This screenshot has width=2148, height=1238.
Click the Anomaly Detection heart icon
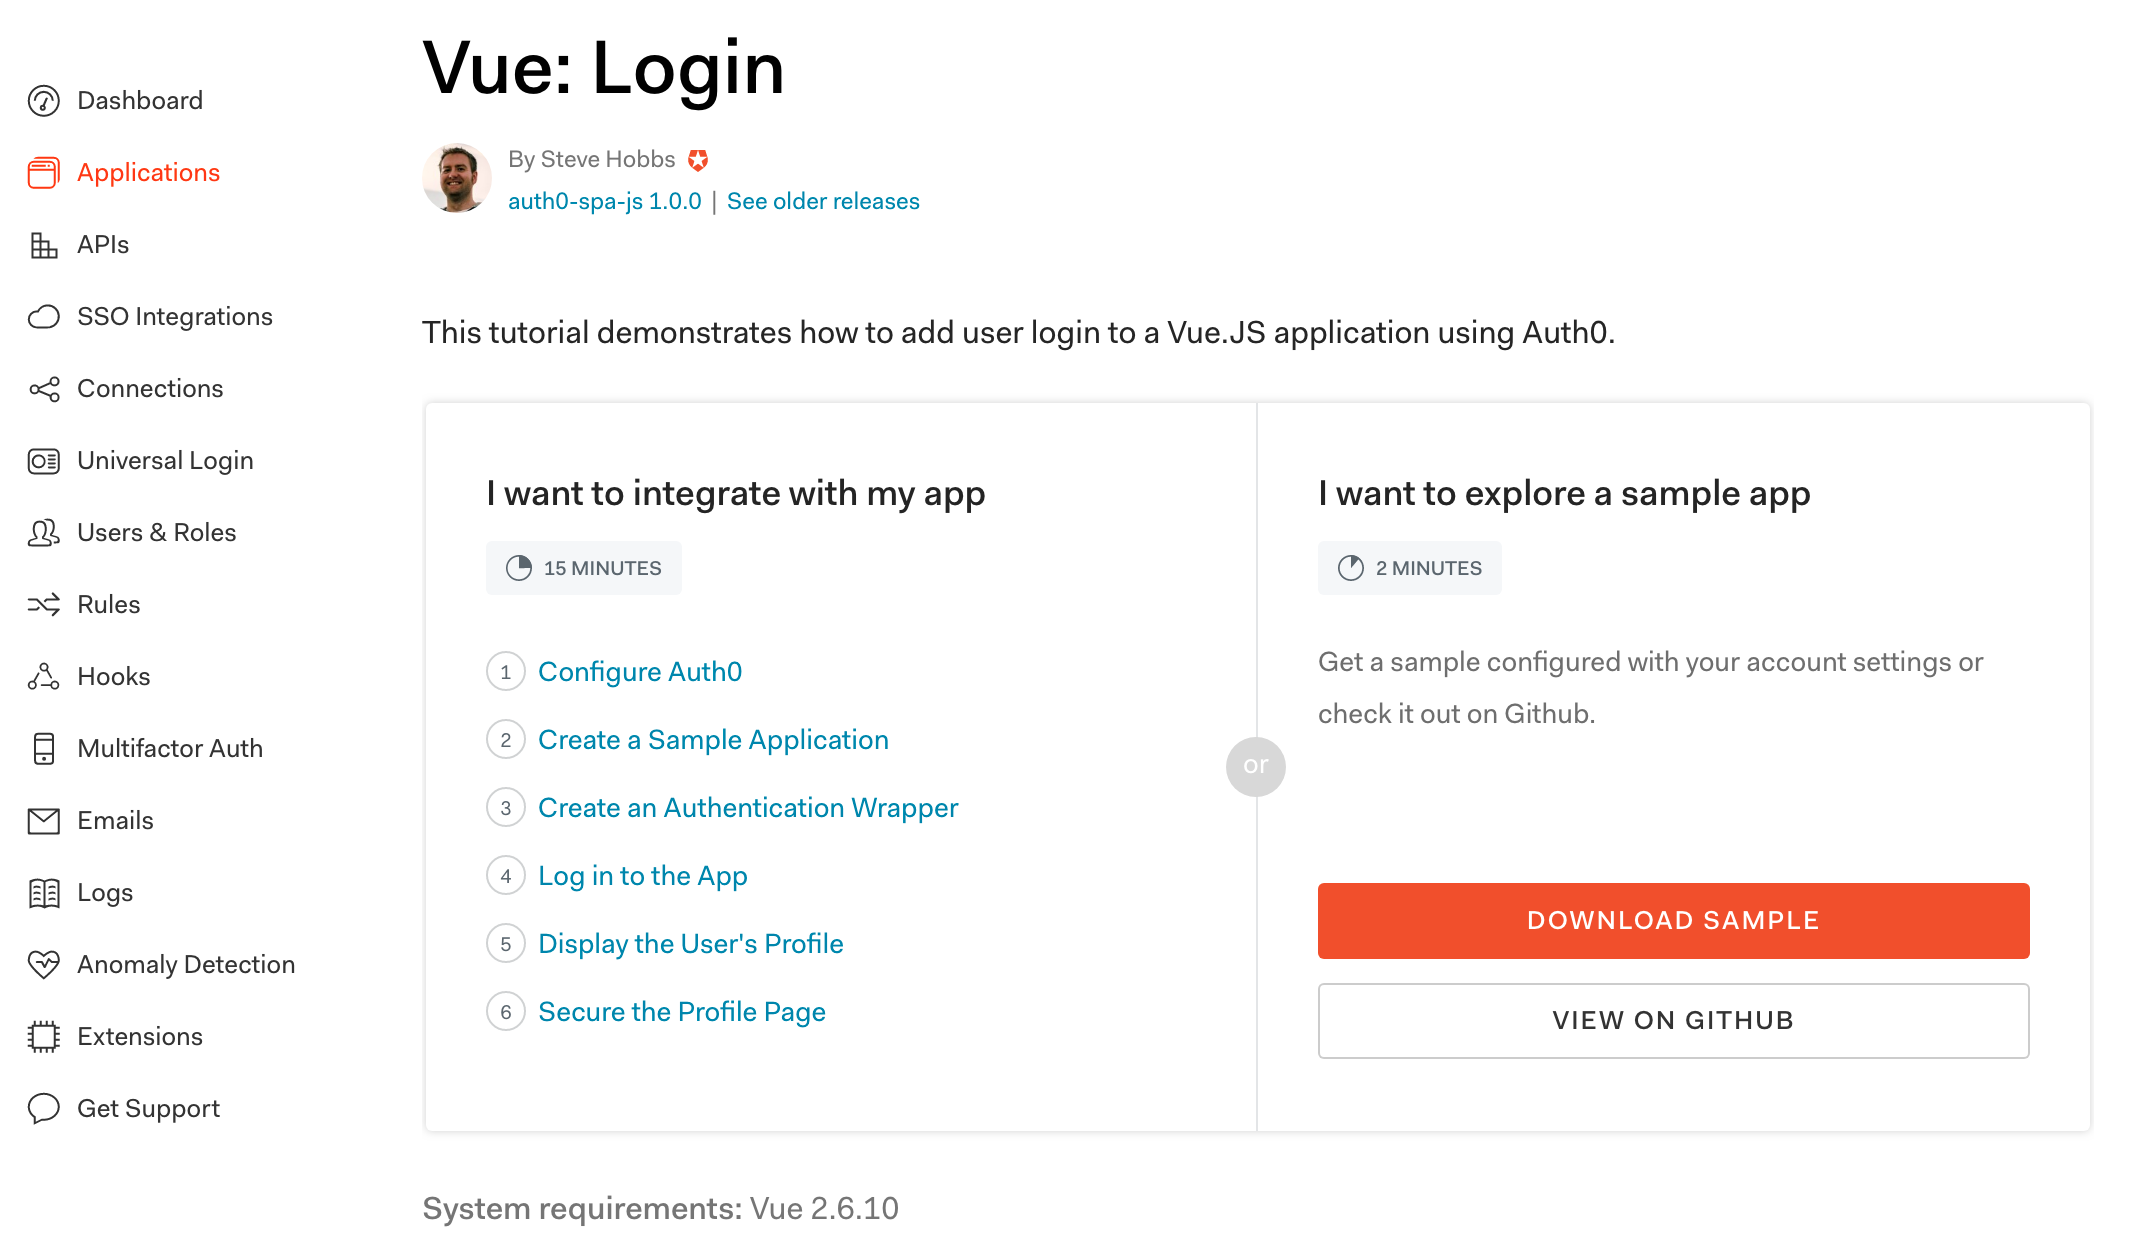(44, 965)
